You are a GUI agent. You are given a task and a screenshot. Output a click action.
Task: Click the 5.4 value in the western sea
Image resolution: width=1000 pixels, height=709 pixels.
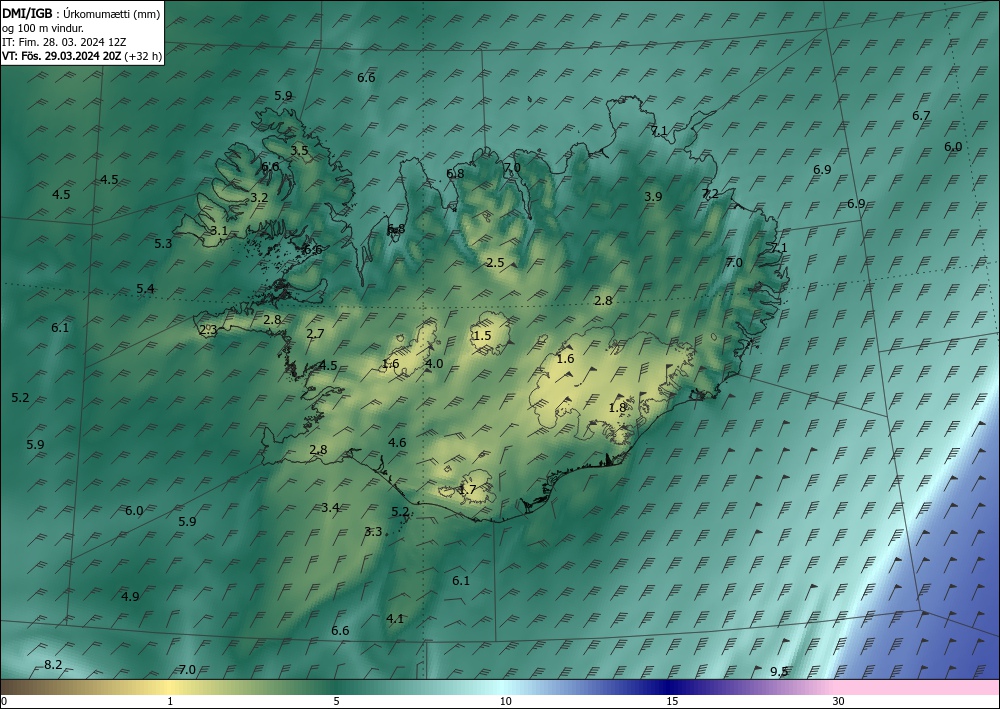pyautogui.click(x=145, y=289)
